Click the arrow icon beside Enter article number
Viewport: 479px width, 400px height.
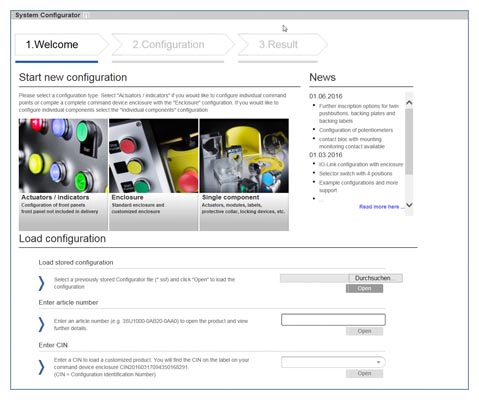click(41, 324)
